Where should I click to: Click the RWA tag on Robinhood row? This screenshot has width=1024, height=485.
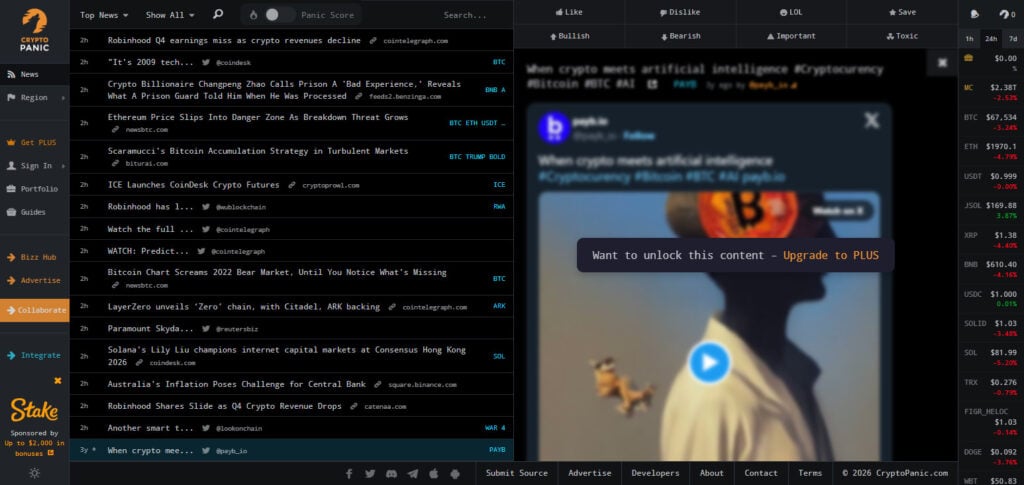(499, 206)
